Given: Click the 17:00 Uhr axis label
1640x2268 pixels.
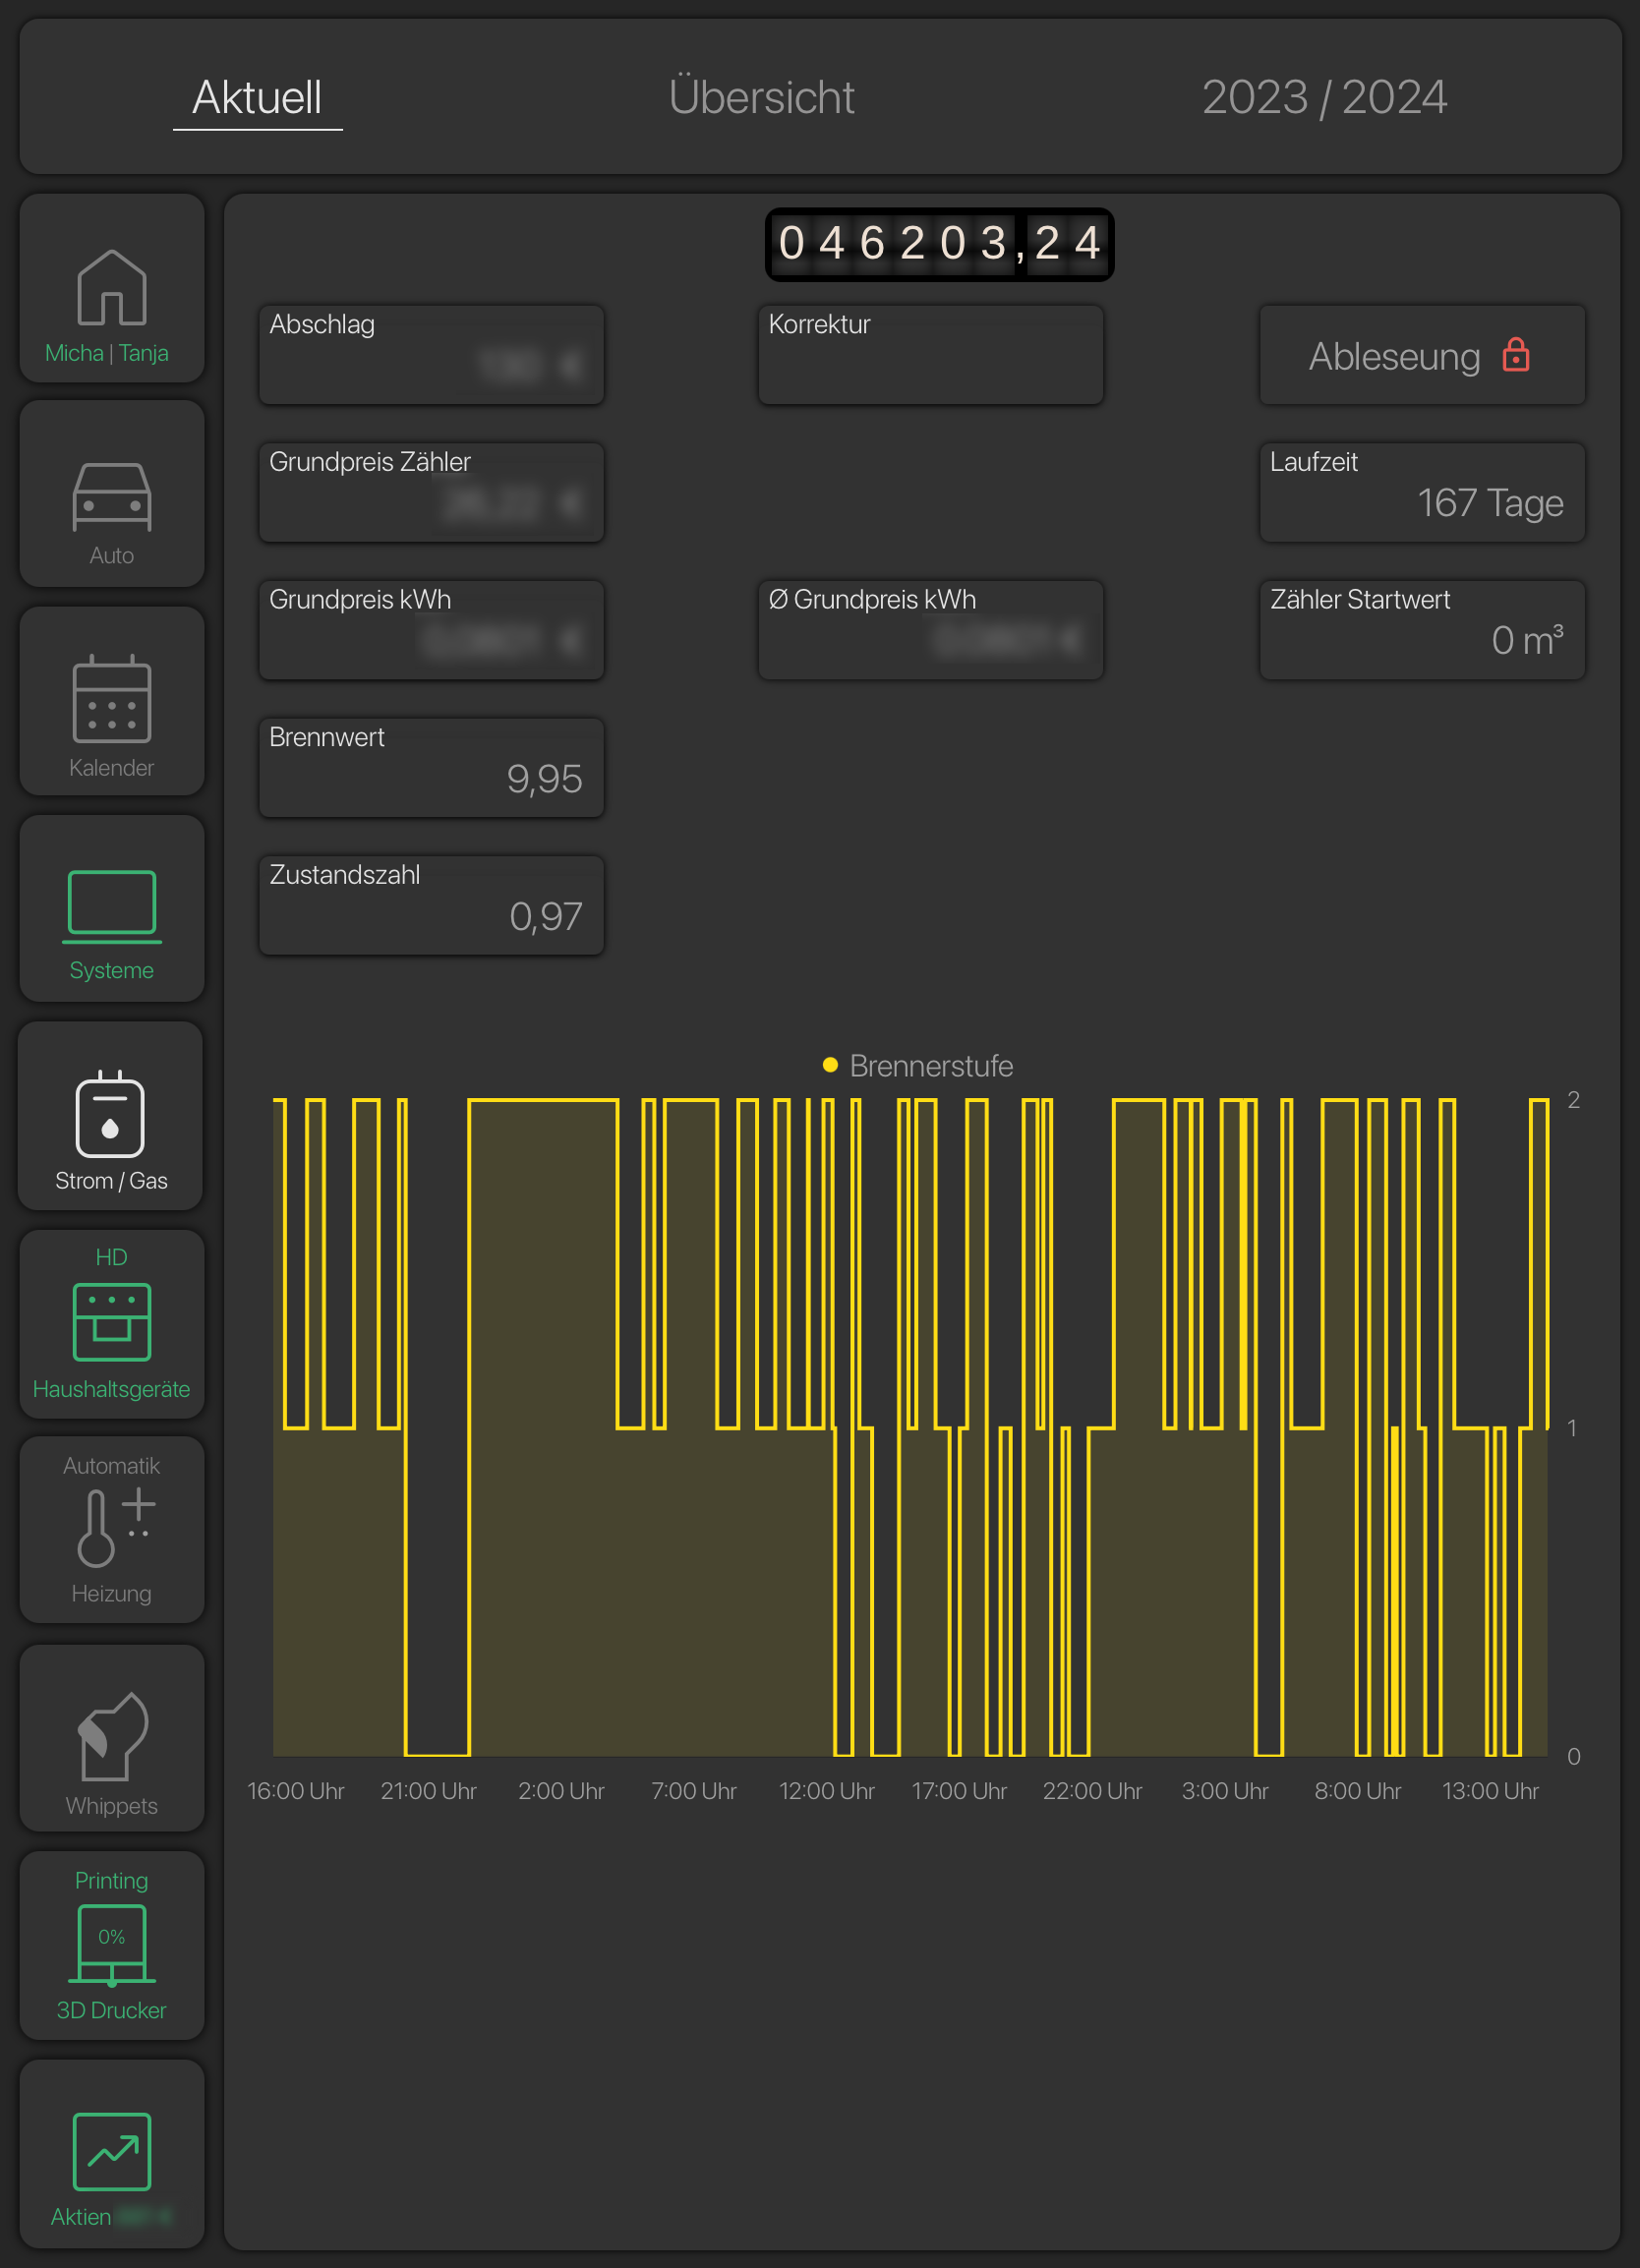Looking at the screenshot, I should 959,1791.
